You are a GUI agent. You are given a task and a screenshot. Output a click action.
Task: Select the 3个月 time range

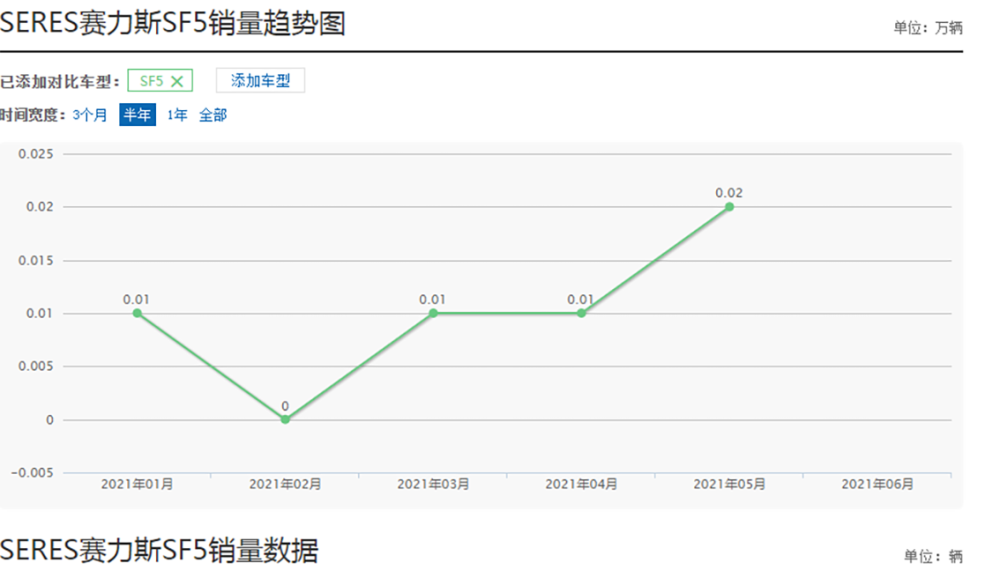pos(90,115)
